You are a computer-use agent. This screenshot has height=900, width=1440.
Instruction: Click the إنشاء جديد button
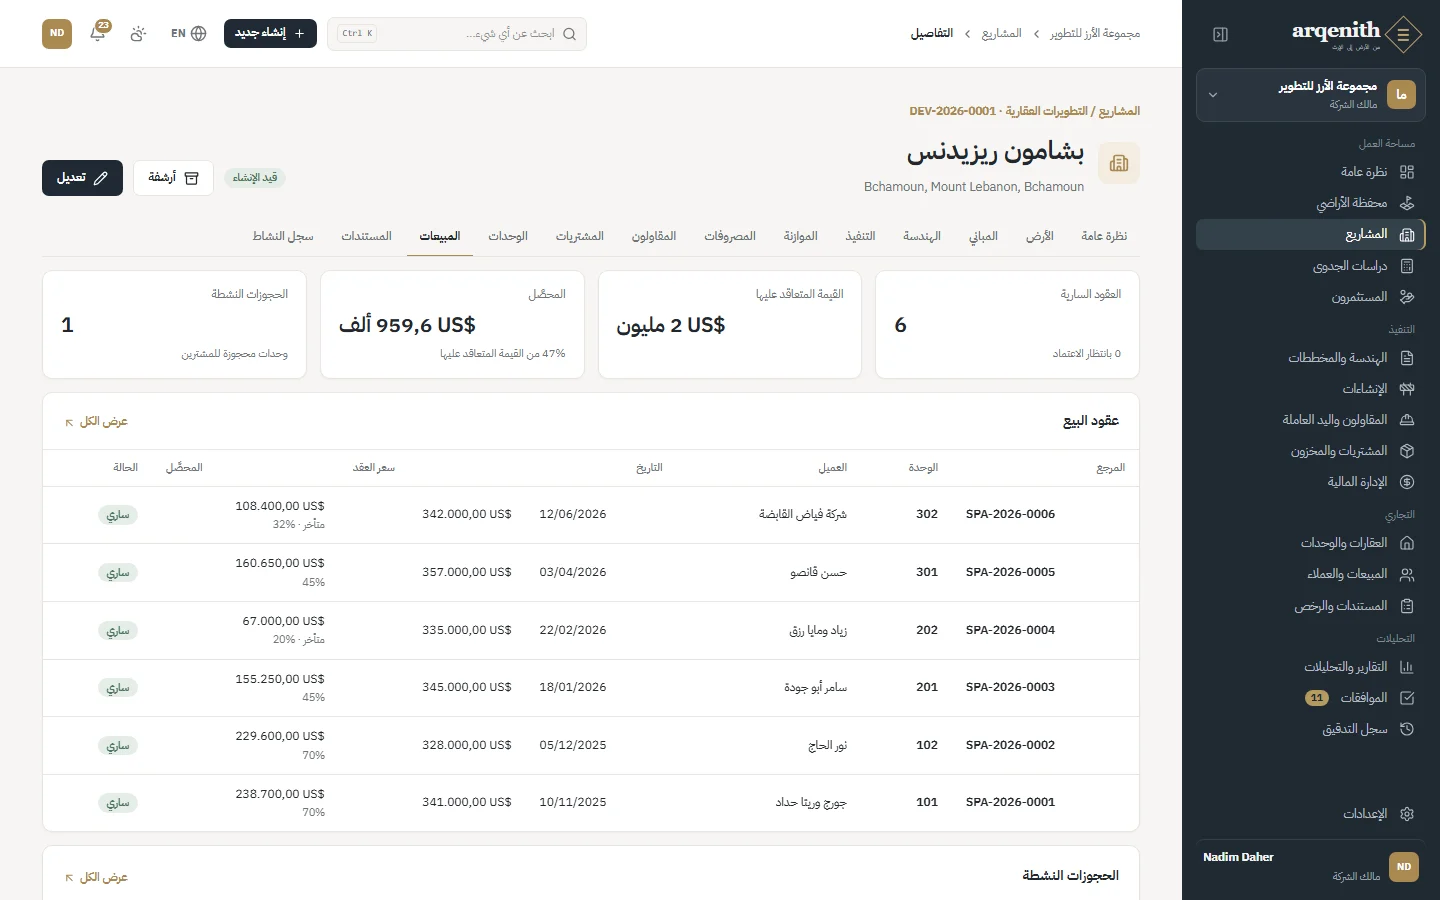[x=270, y=33]
